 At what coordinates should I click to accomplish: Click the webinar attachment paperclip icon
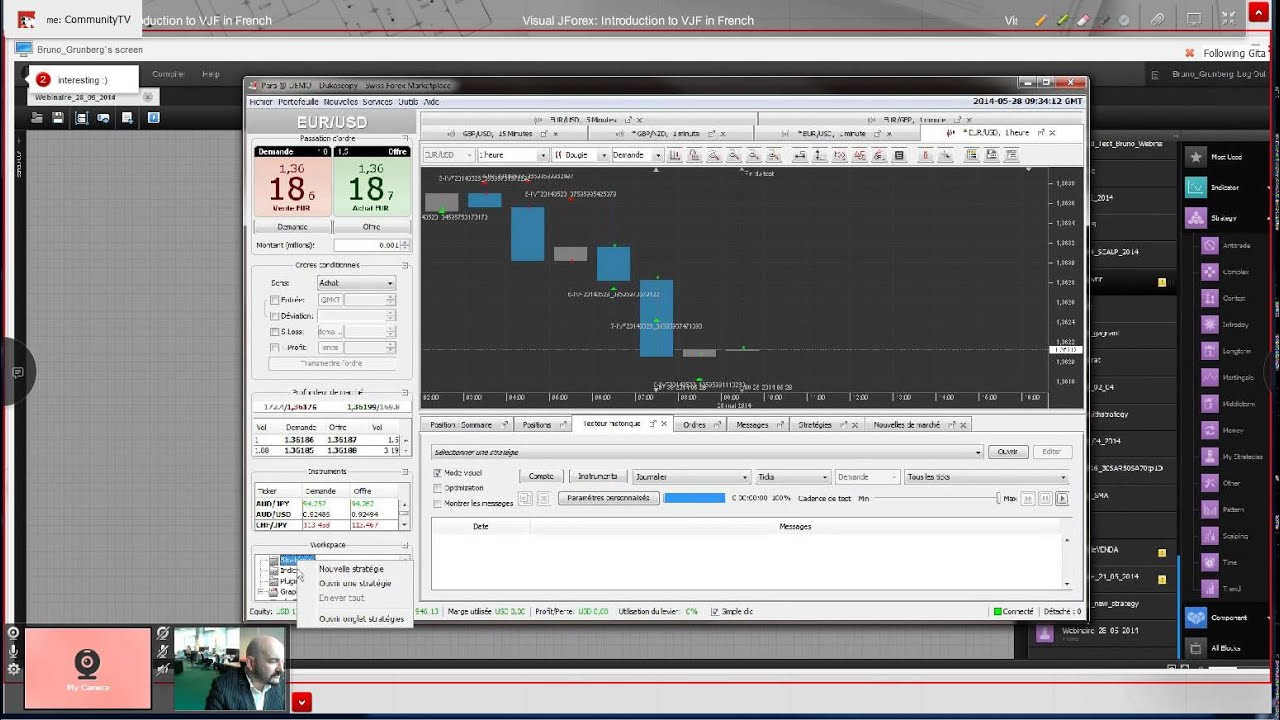click(1157, 20)
